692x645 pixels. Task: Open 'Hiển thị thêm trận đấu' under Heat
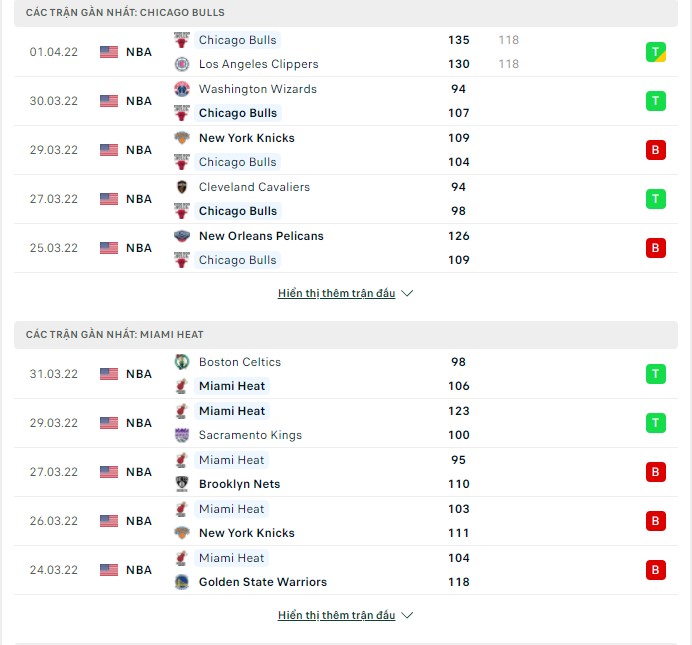[336, 615]
